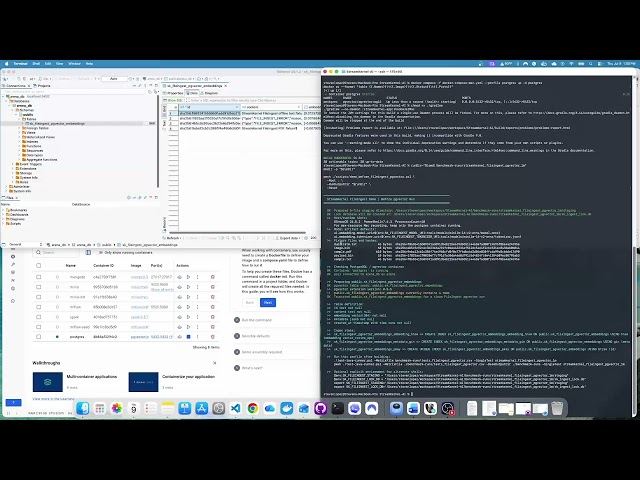Open more actions for postgres row
The height and width of the screenshot is (480, 640).
[x=198, y=337]
